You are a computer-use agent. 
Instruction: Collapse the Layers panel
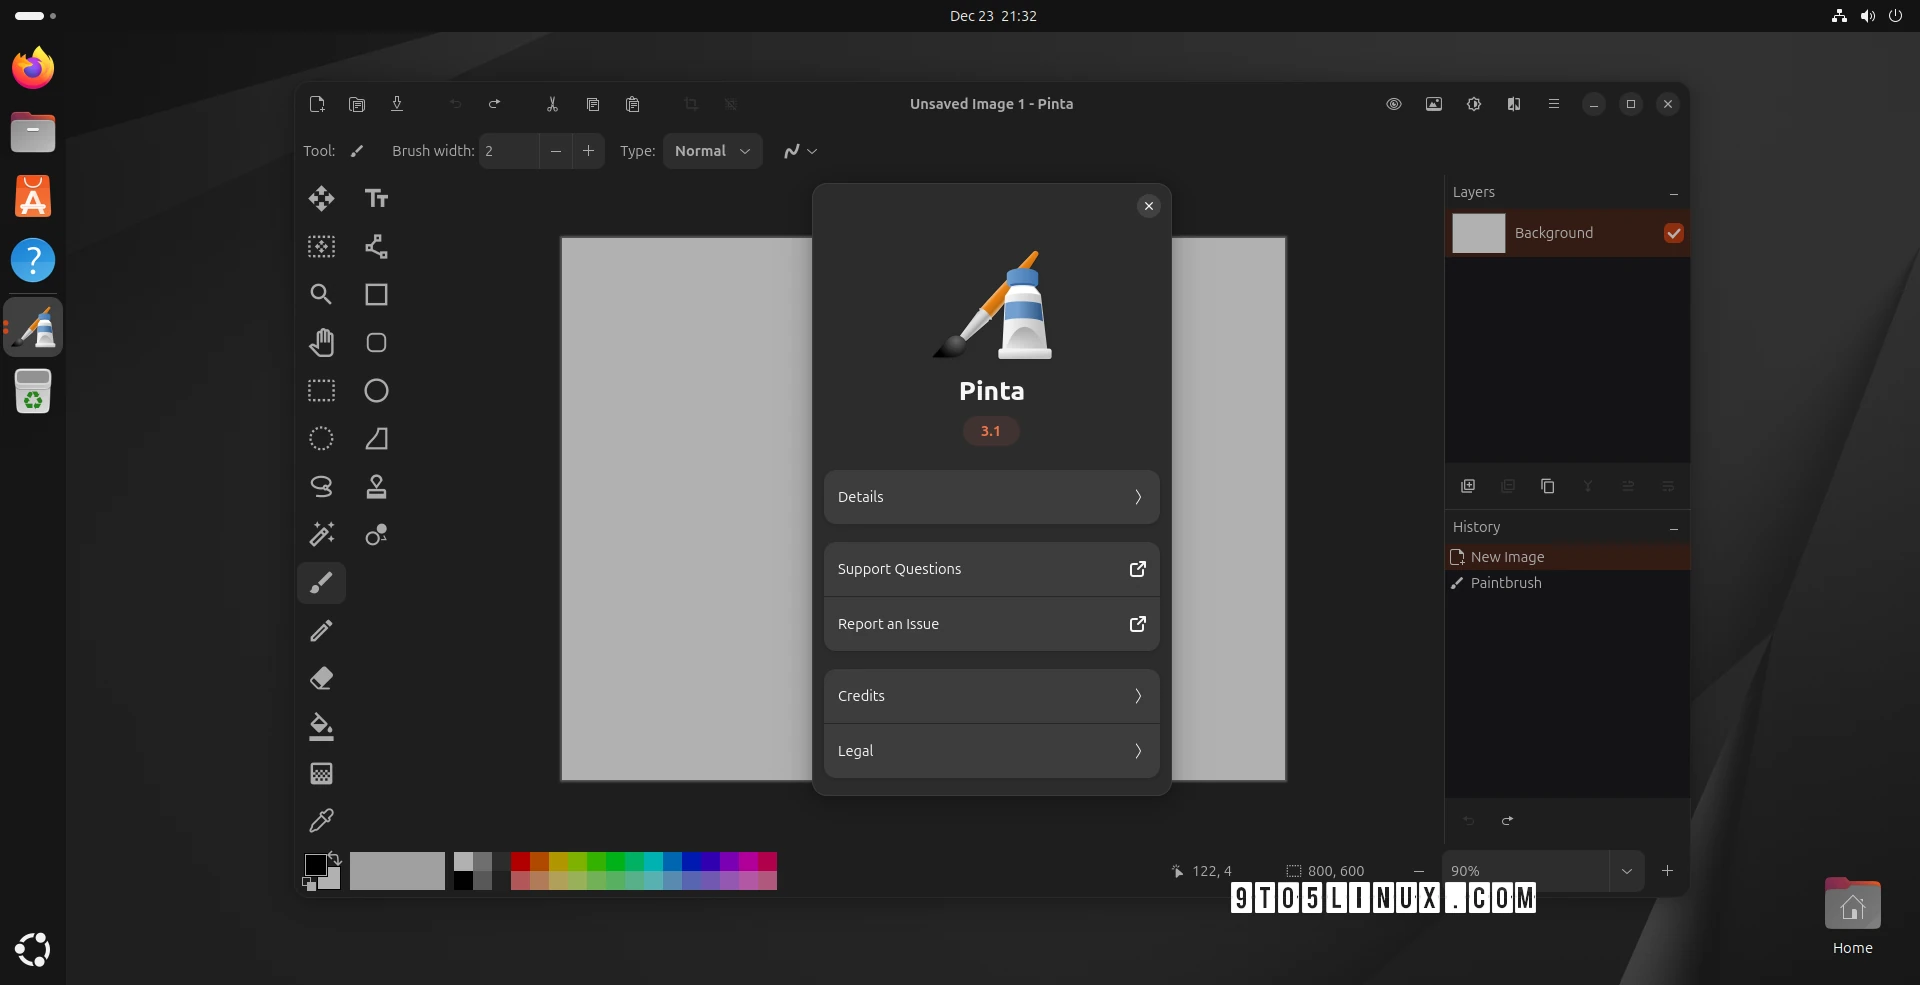coord(1673,193)
